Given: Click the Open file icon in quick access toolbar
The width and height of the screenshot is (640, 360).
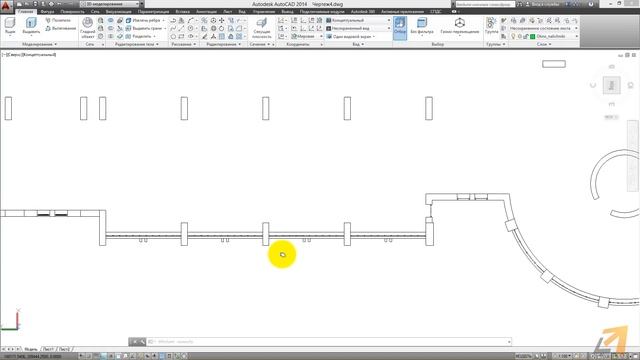Looking at the screenshot, I should pos(27,4).
